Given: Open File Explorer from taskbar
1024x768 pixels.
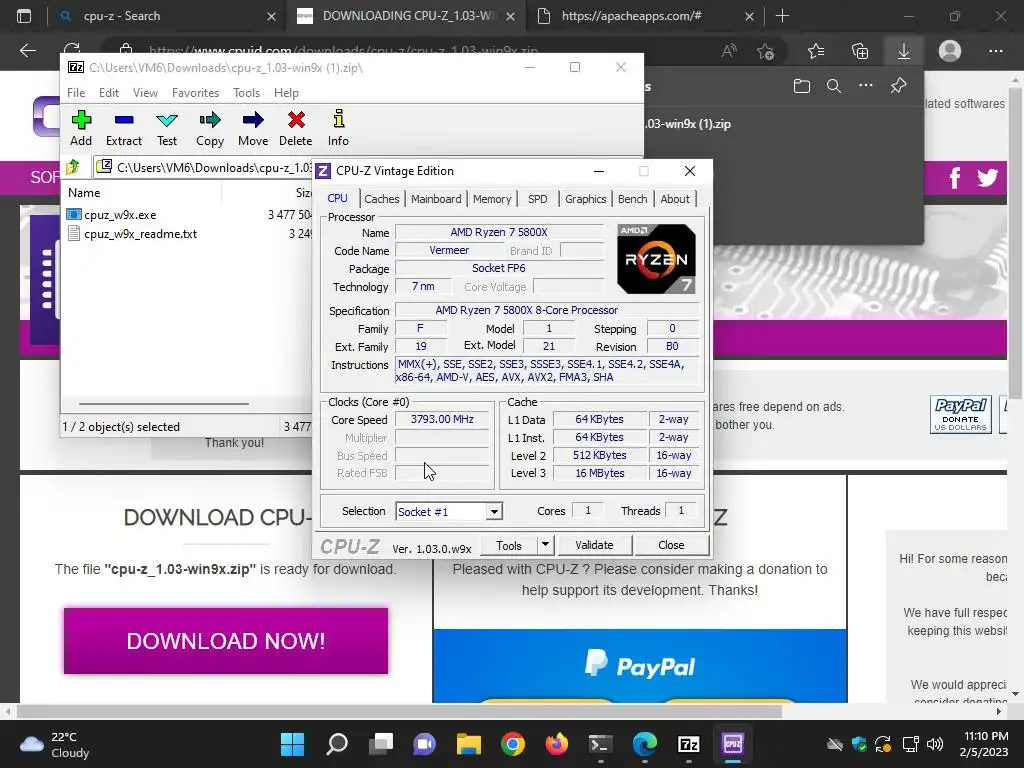Looking at the screenshot, I should (x=468, y=744).
